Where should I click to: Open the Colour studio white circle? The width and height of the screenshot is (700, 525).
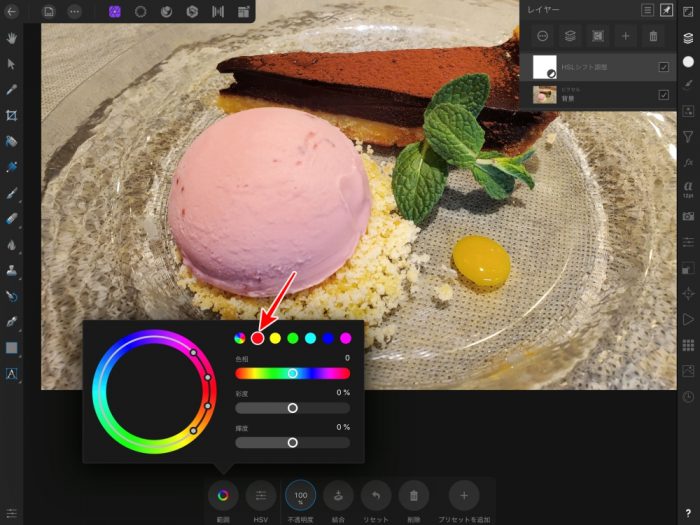point(688,62)
